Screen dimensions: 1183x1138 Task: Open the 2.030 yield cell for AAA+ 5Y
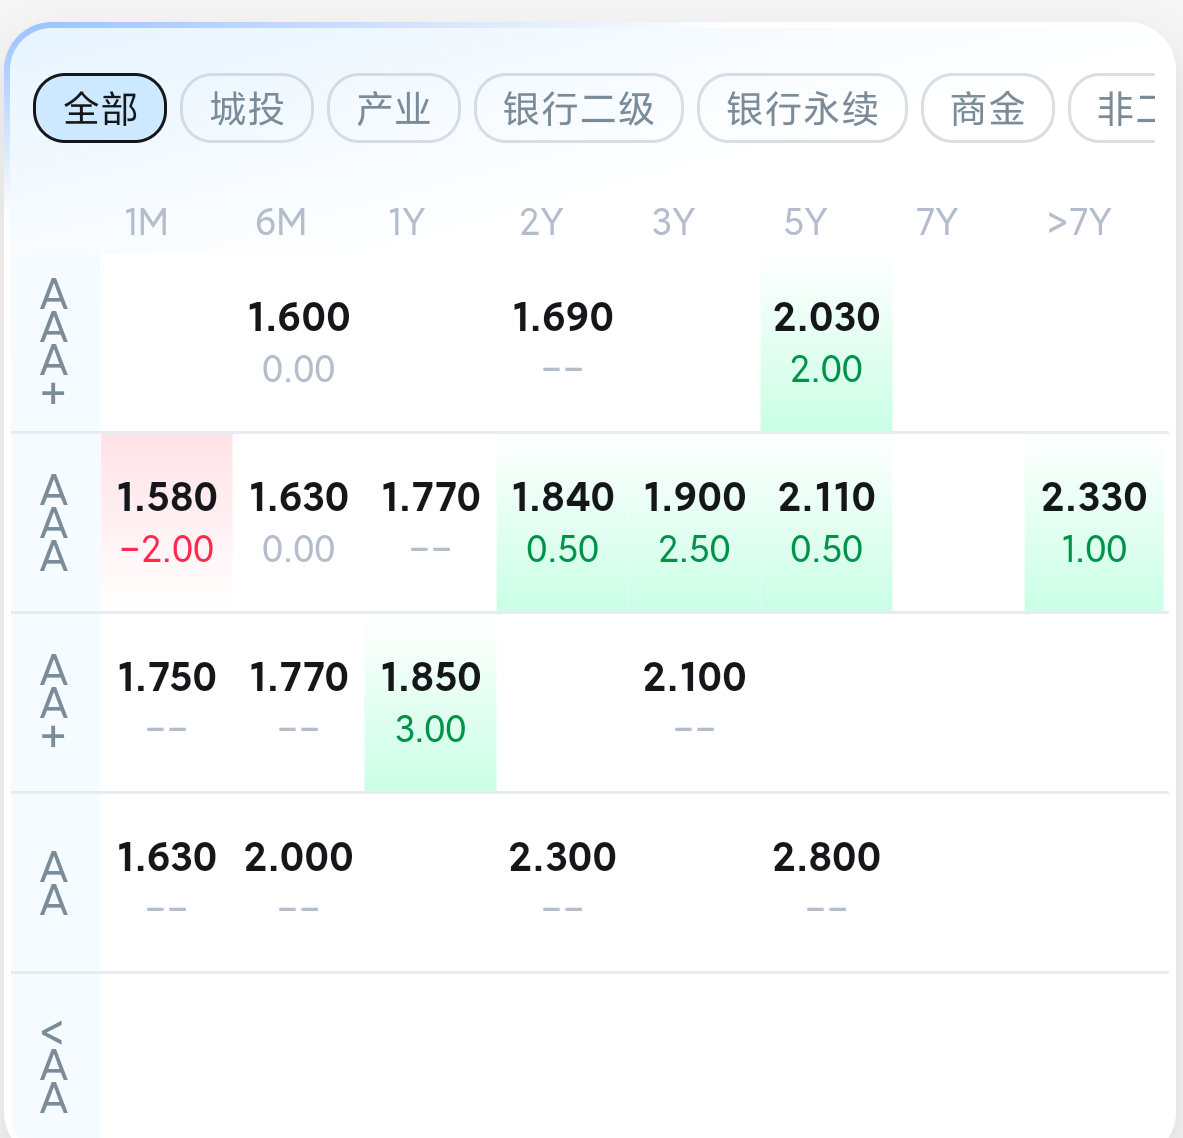(826, 342)
